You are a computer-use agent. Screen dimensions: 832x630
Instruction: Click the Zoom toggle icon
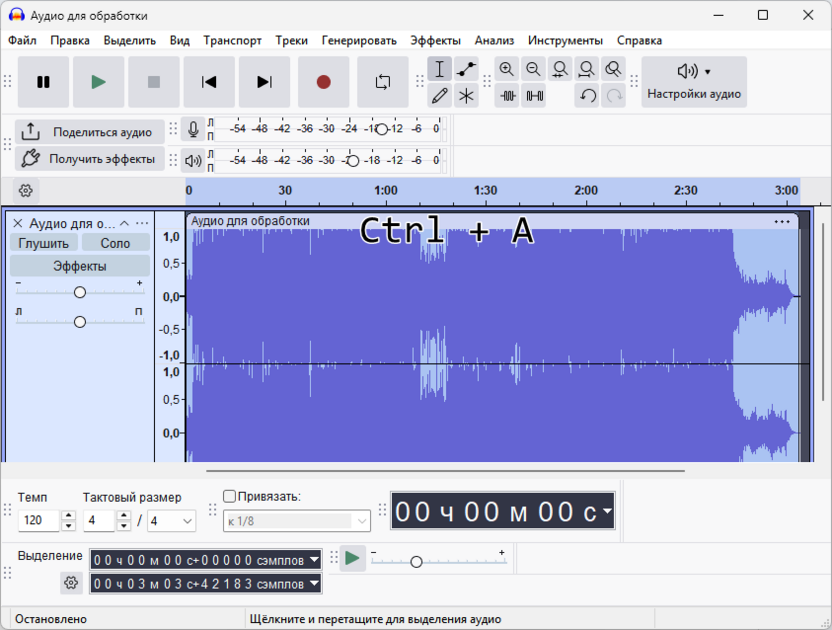[x=613, y=69]
